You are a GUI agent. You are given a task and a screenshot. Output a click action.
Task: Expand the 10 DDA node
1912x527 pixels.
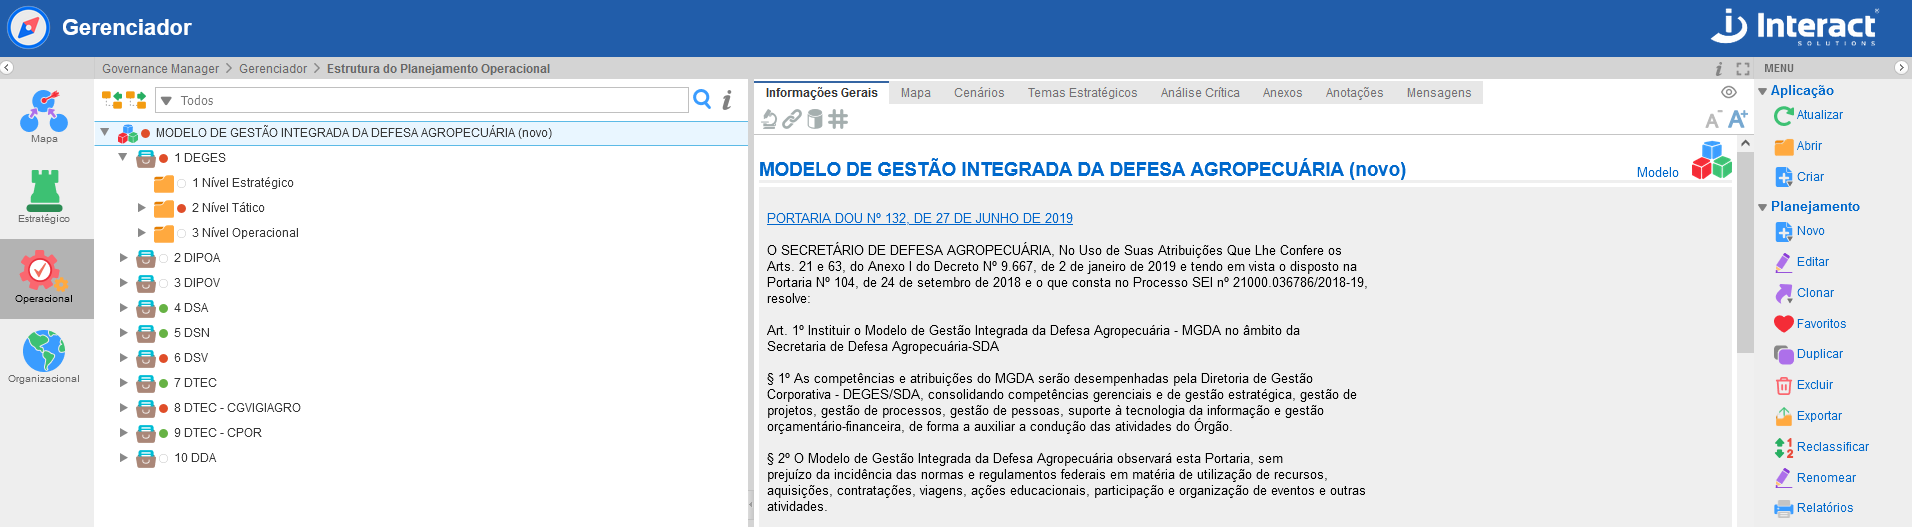124,458
